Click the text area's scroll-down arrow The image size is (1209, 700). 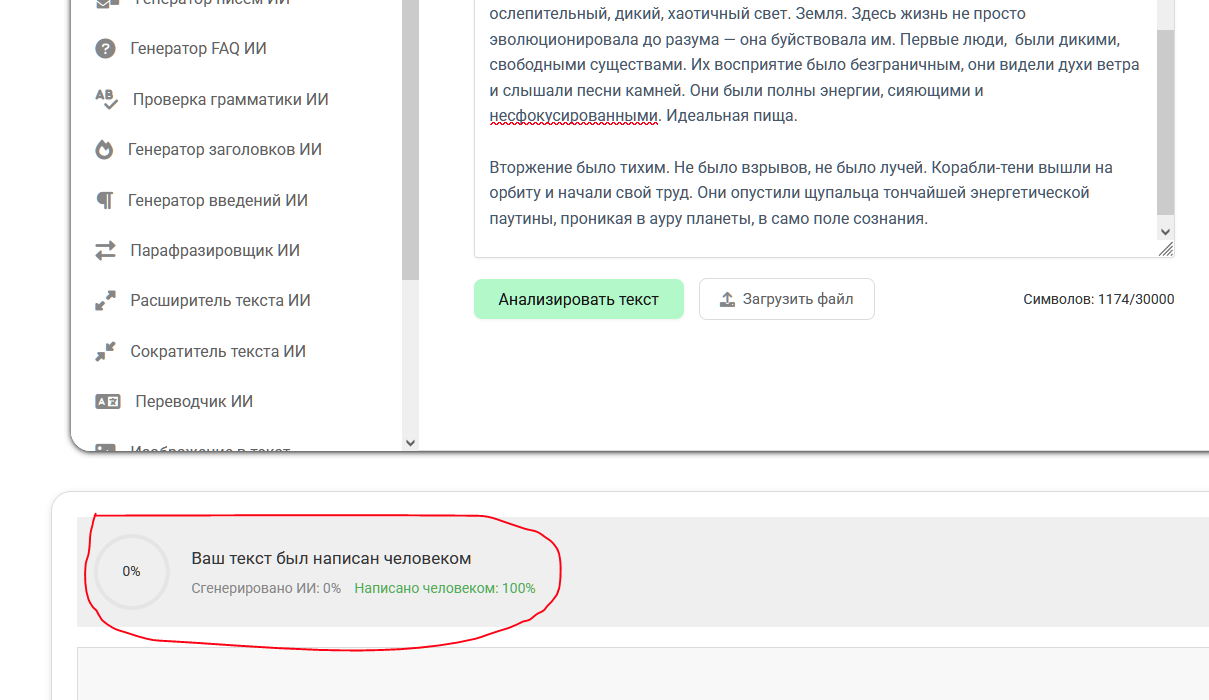click(x=1165, y=231)
